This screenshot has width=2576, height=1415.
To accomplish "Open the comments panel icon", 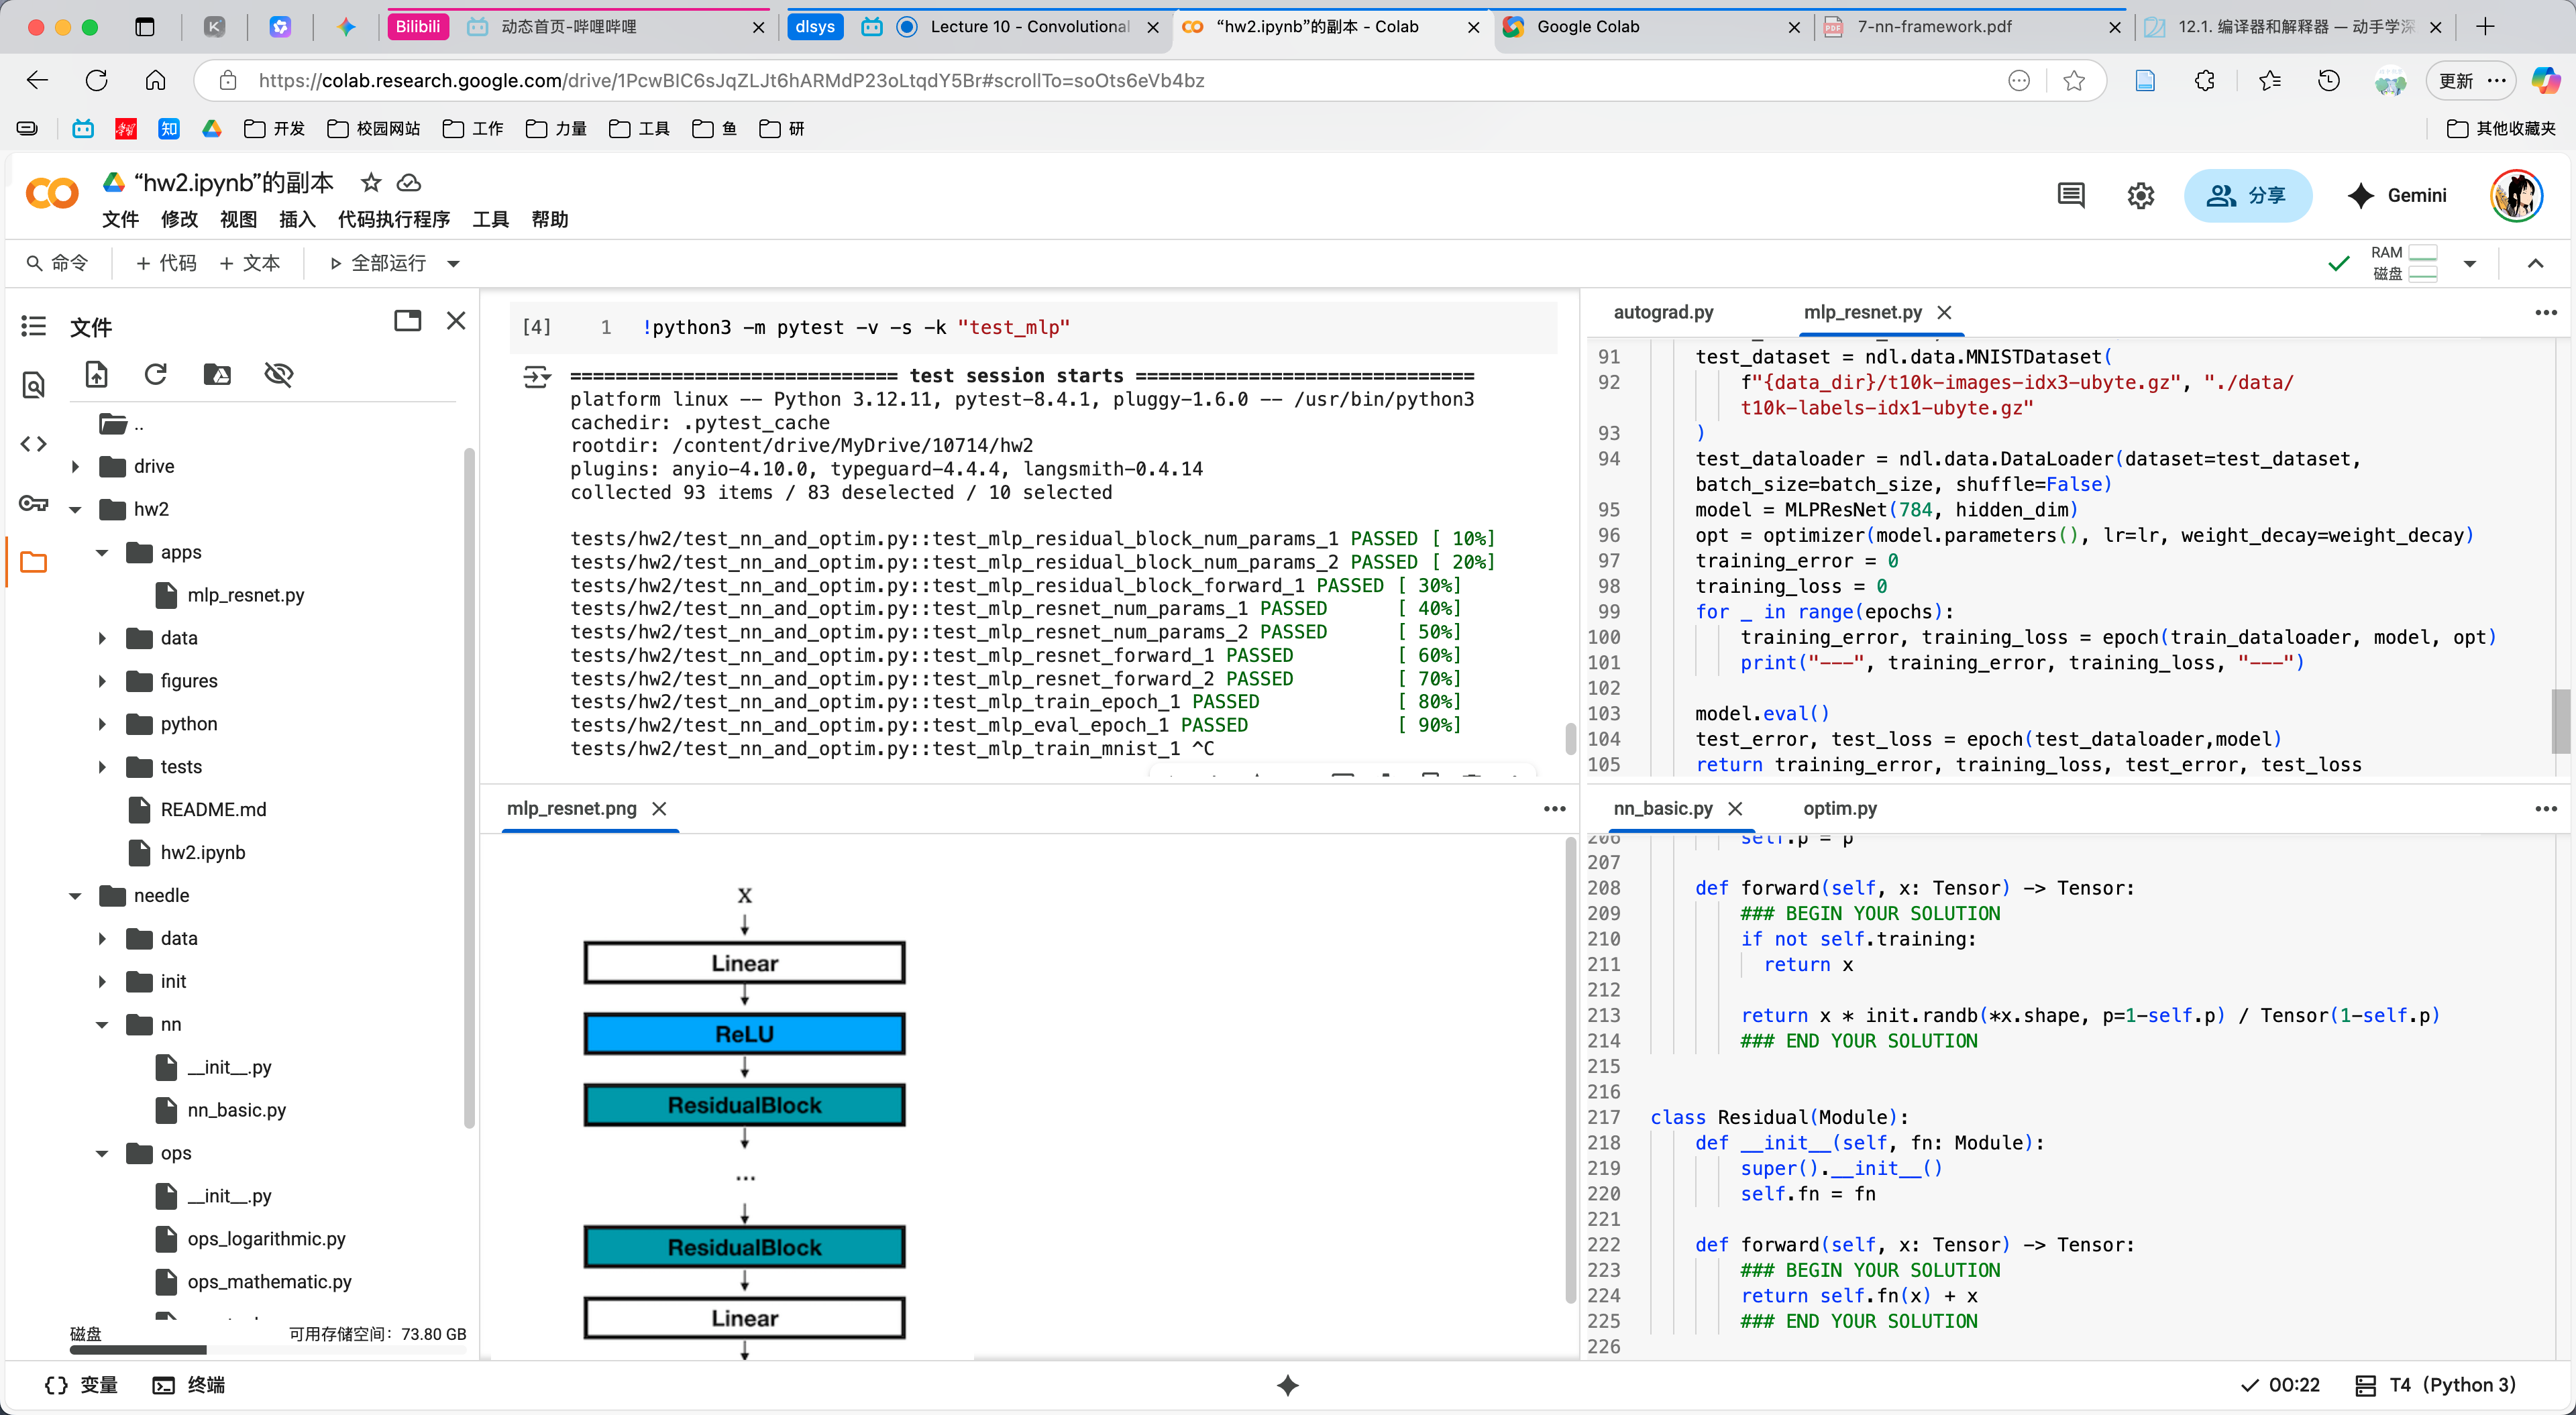I will (2070, 196).
